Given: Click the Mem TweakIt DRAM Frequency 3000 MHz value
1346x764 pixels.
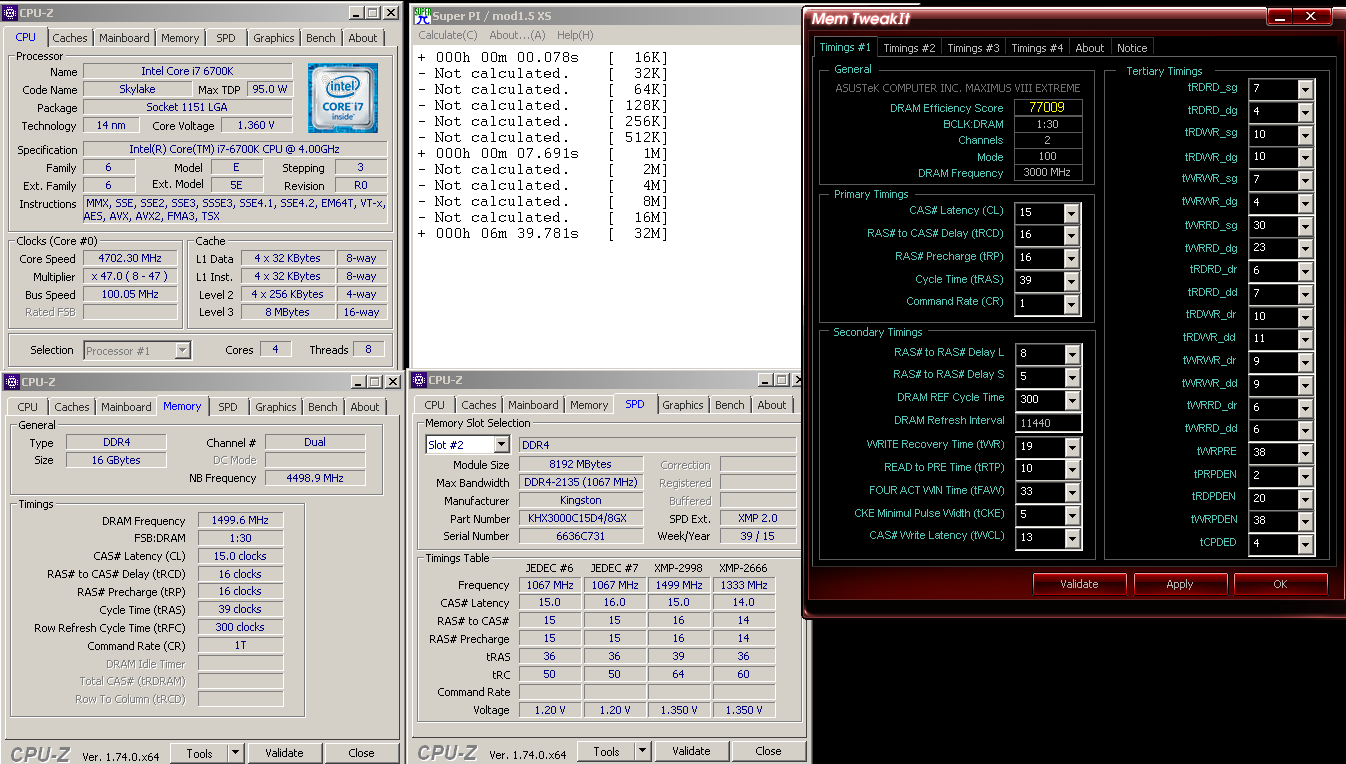Looking at the screenshot, I should point(1048,173).
